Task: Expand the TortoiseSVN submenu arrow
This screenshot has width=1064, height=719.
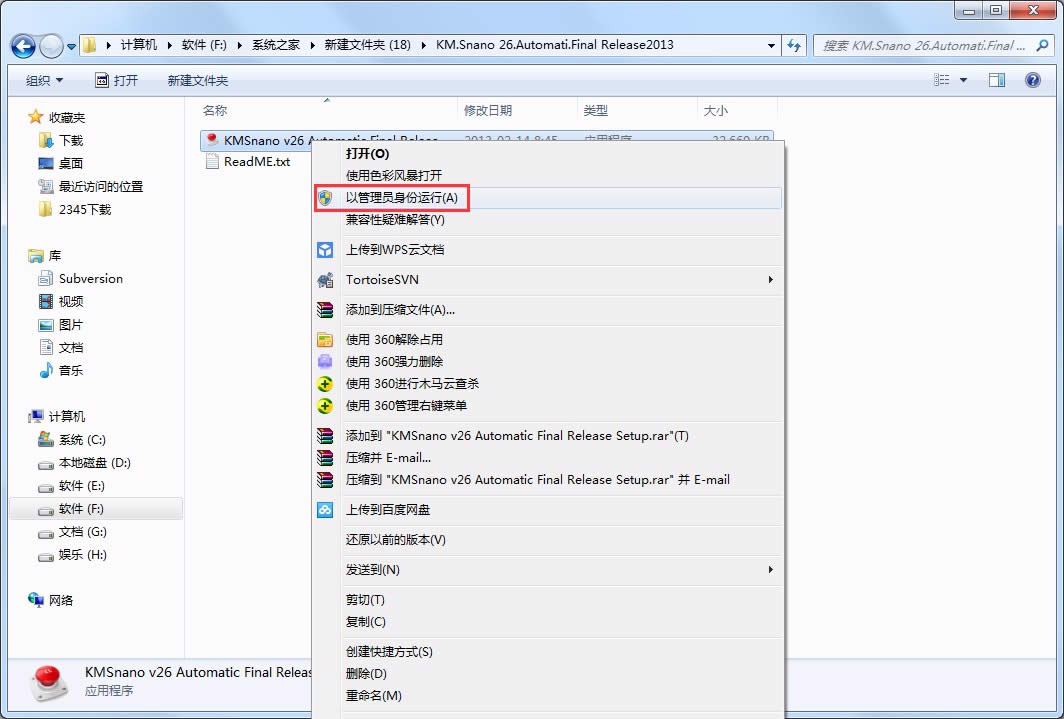Action: pos(768,280)
